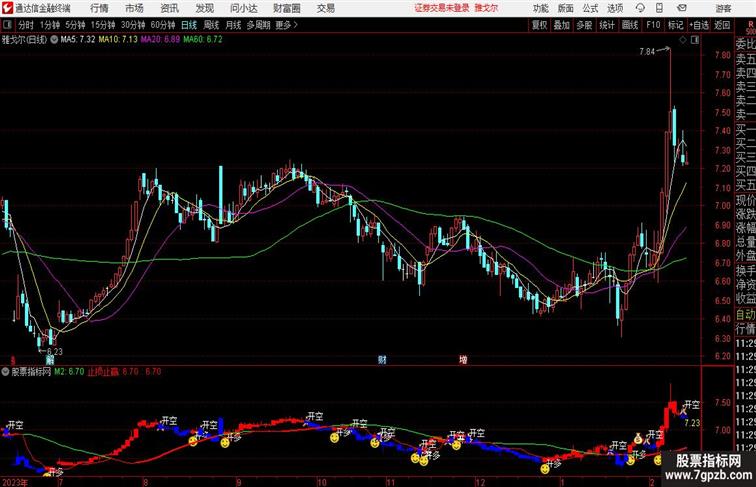Click the 标记 toolbar button

click(x=675, y=25)
